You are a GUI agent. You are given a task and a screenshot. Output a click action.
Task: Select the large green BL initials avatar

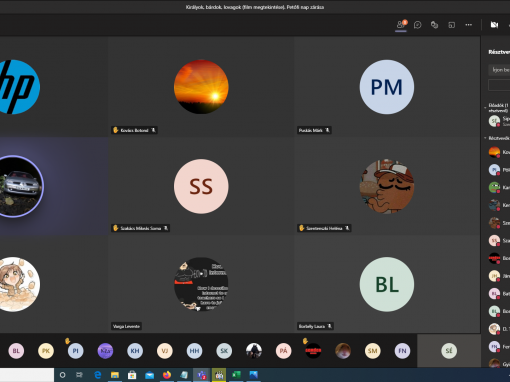[x=387, y=284]
